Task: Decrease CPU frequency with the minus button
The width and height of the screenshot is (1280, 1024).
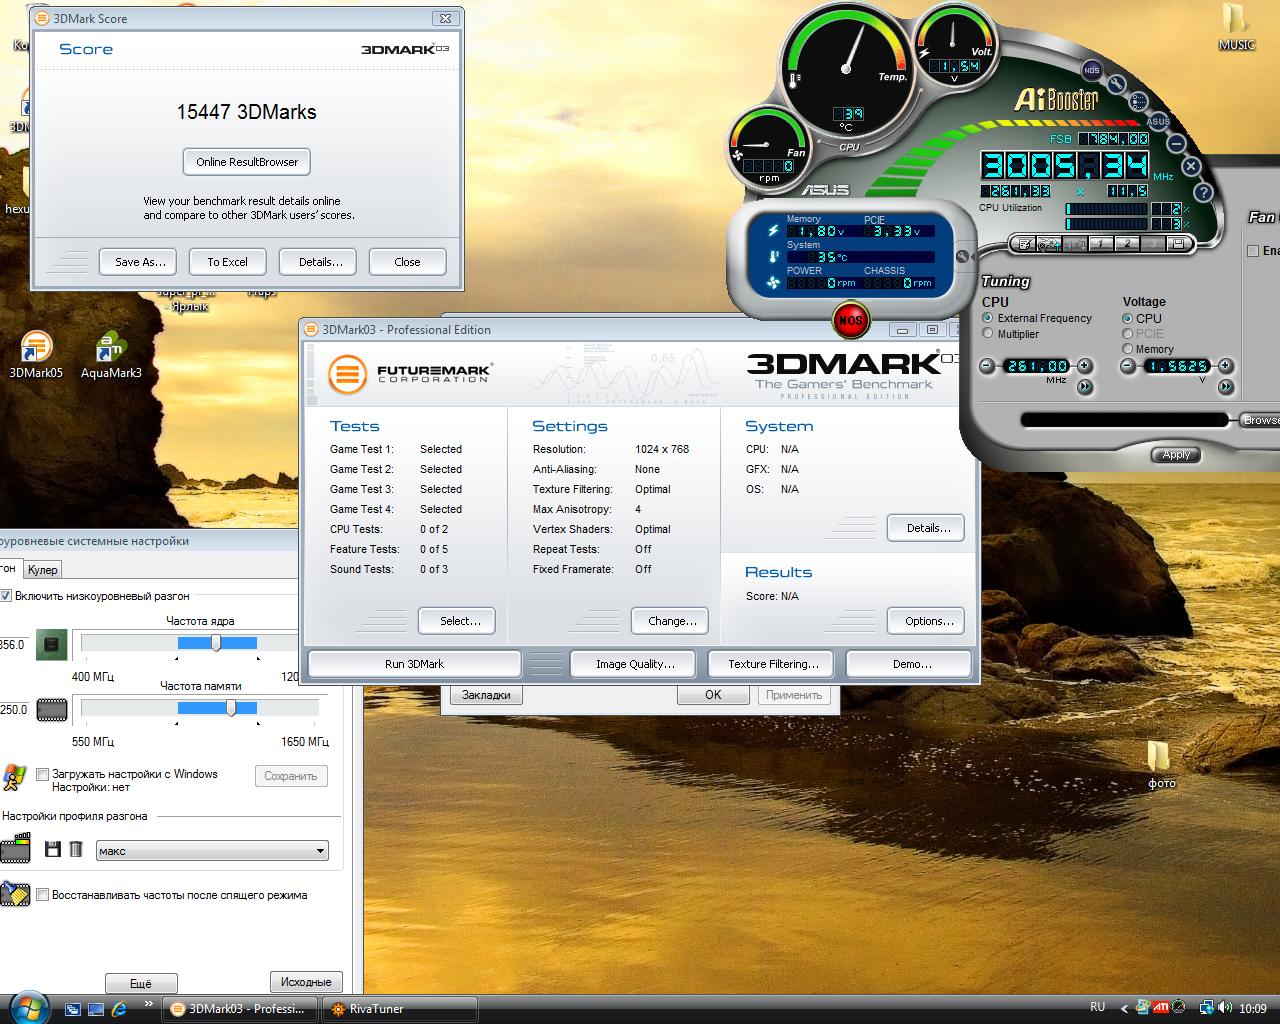Action: 988,366
